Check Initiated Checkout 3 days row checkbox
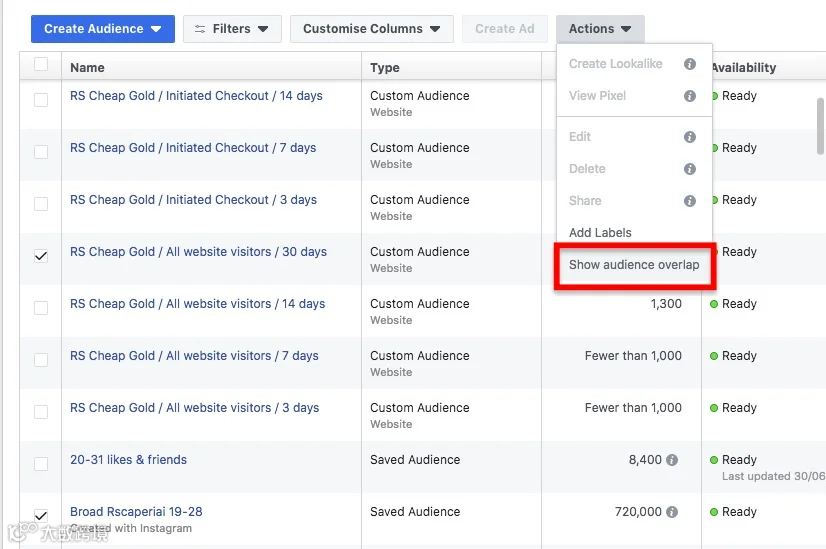The height and width of the screenshot is (549, 826). [41, 204]
